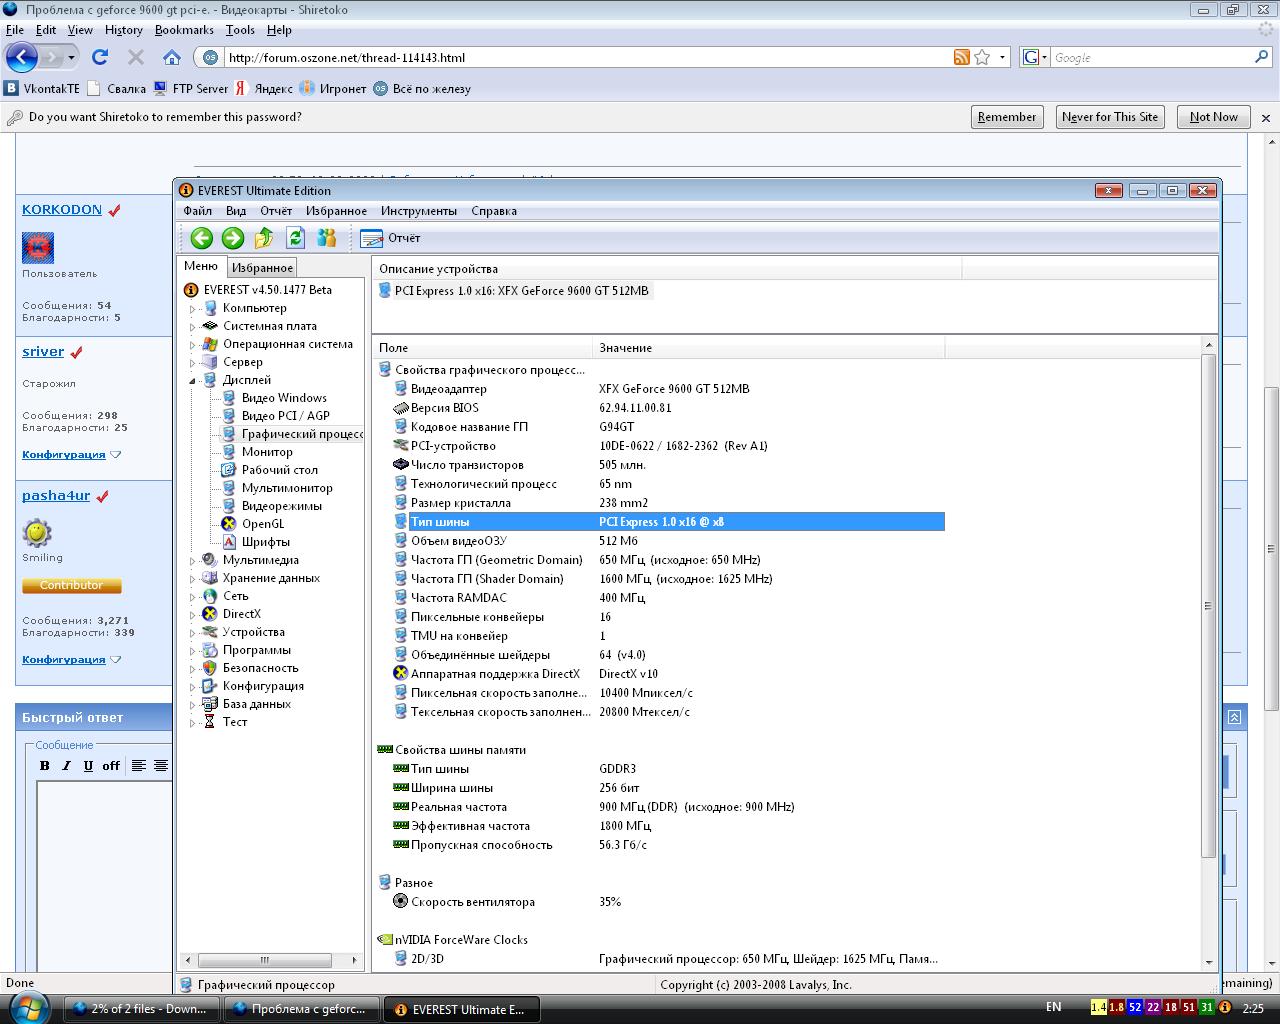Switch to the Избранное tab in left panel
The width and height of the screenshot is (1280, 1024).
[262, 268]
